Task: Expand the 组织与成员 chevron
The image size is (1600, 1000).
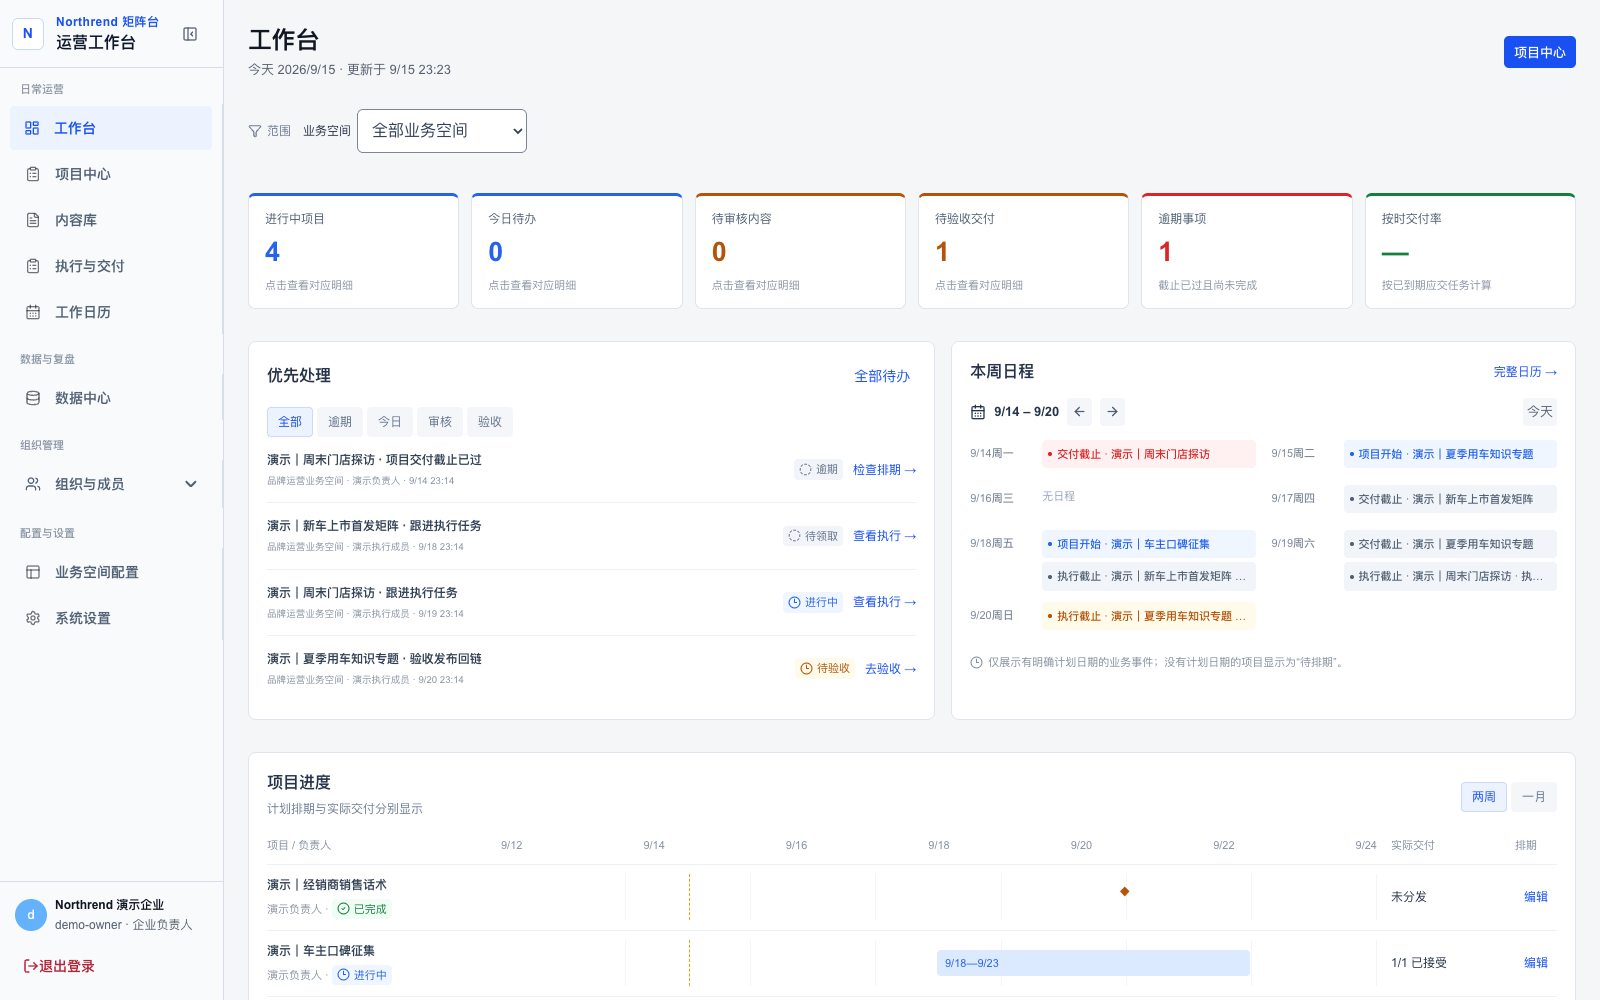Action: (x=191, y=484)
